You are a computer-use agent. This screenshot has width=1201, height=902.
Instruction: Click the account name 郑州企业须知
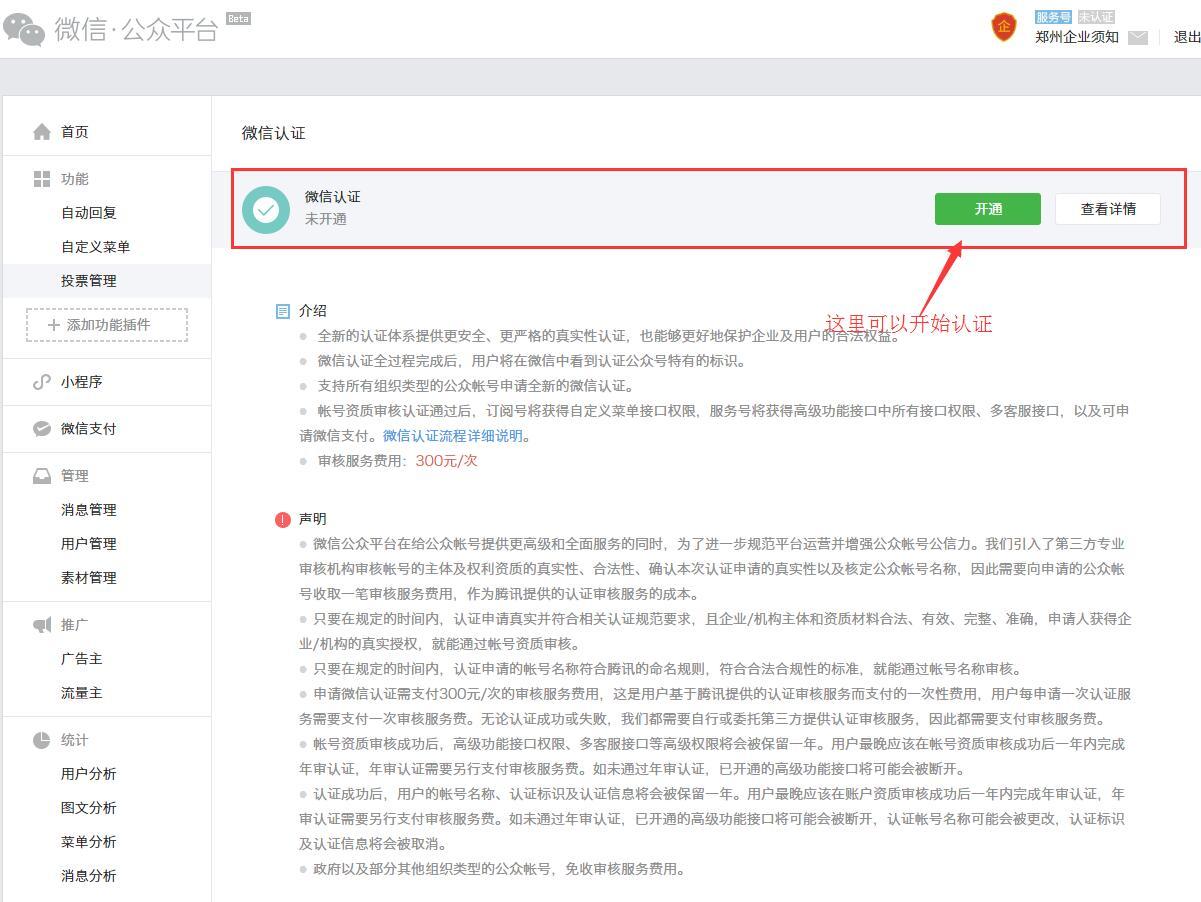click(x=1076, y=37)
